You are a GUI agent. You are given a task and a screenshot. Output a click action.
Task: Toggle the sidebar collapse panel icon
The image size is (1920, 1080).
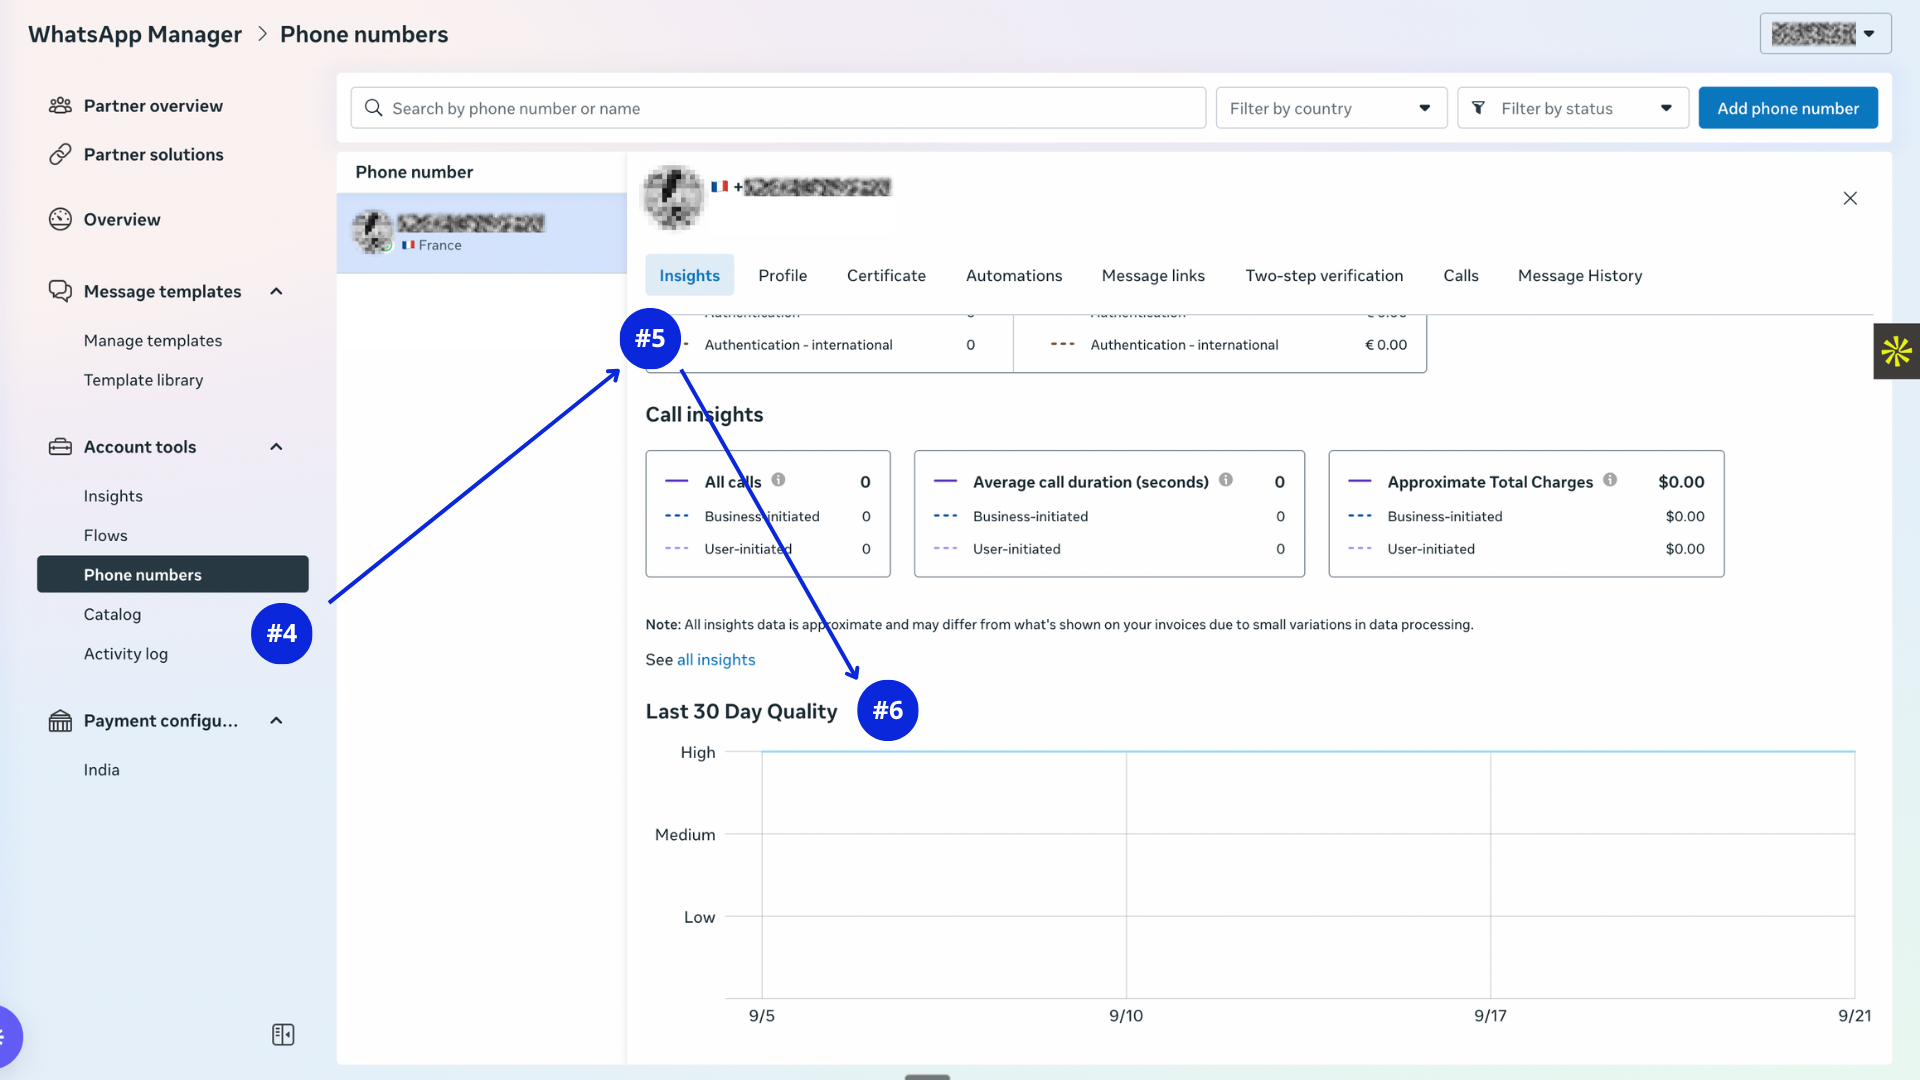point(283,1034)
